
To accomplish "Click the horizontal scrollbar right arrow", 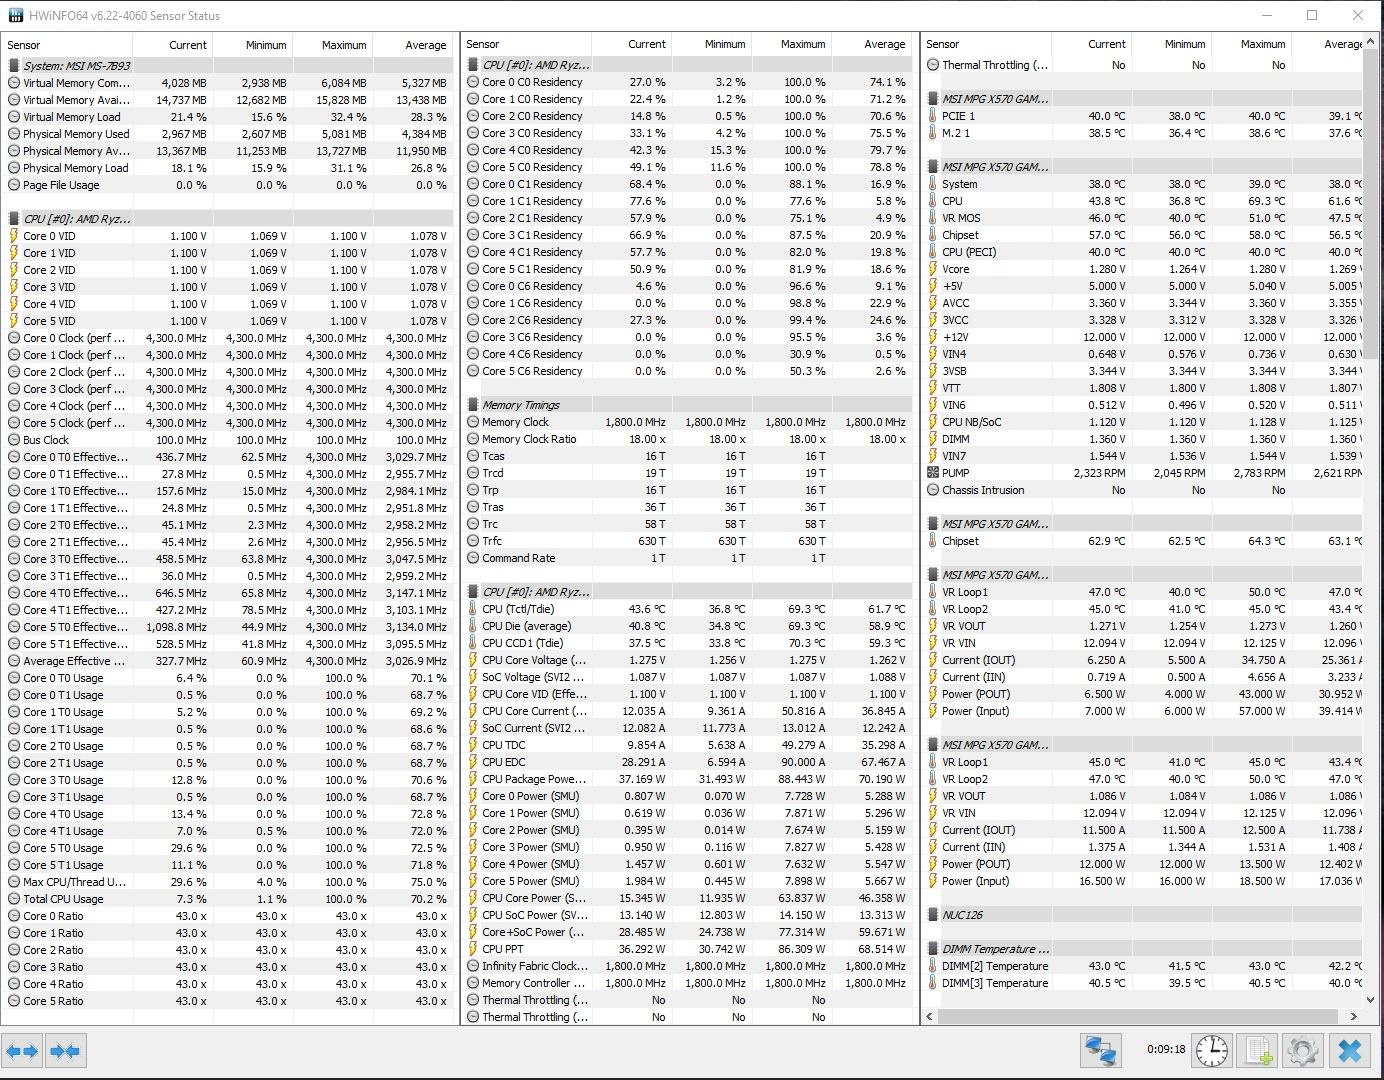I will 1354,1016.
